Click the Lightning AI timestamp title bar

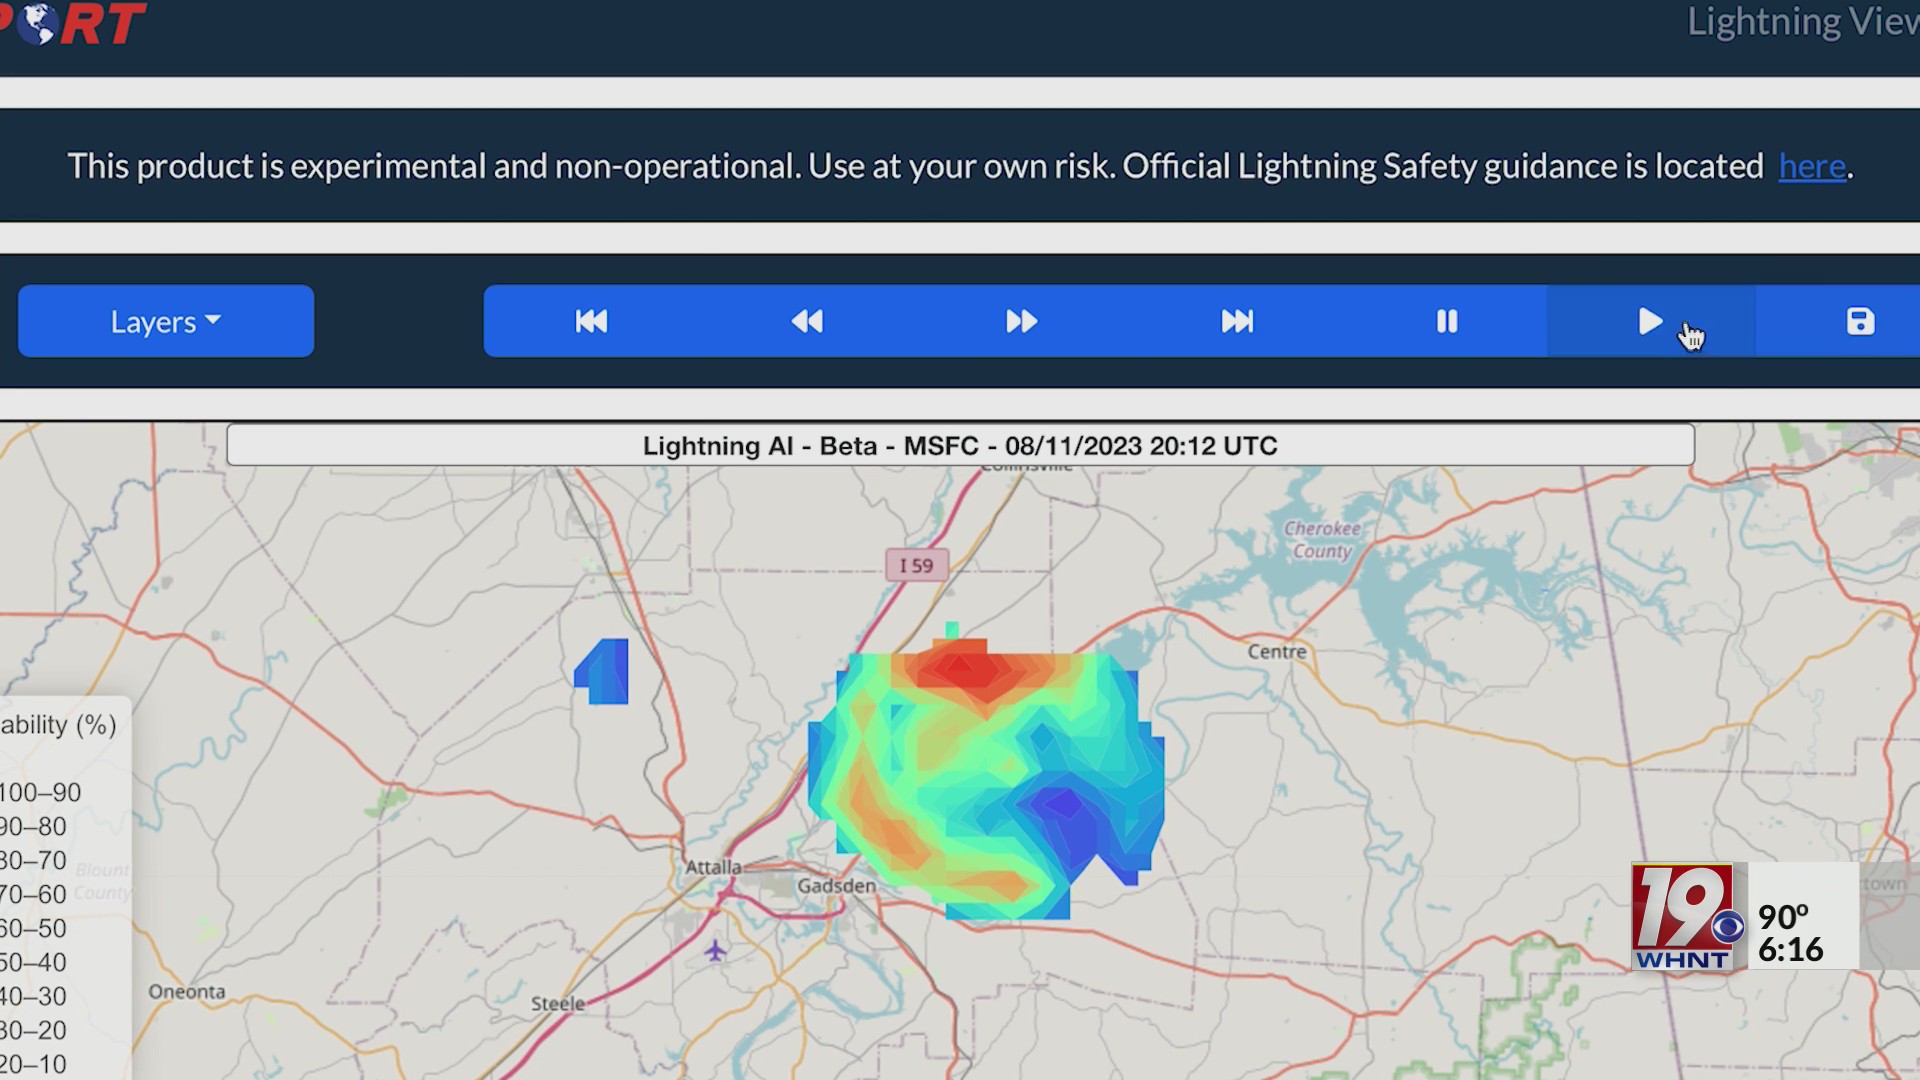[960, 445]
